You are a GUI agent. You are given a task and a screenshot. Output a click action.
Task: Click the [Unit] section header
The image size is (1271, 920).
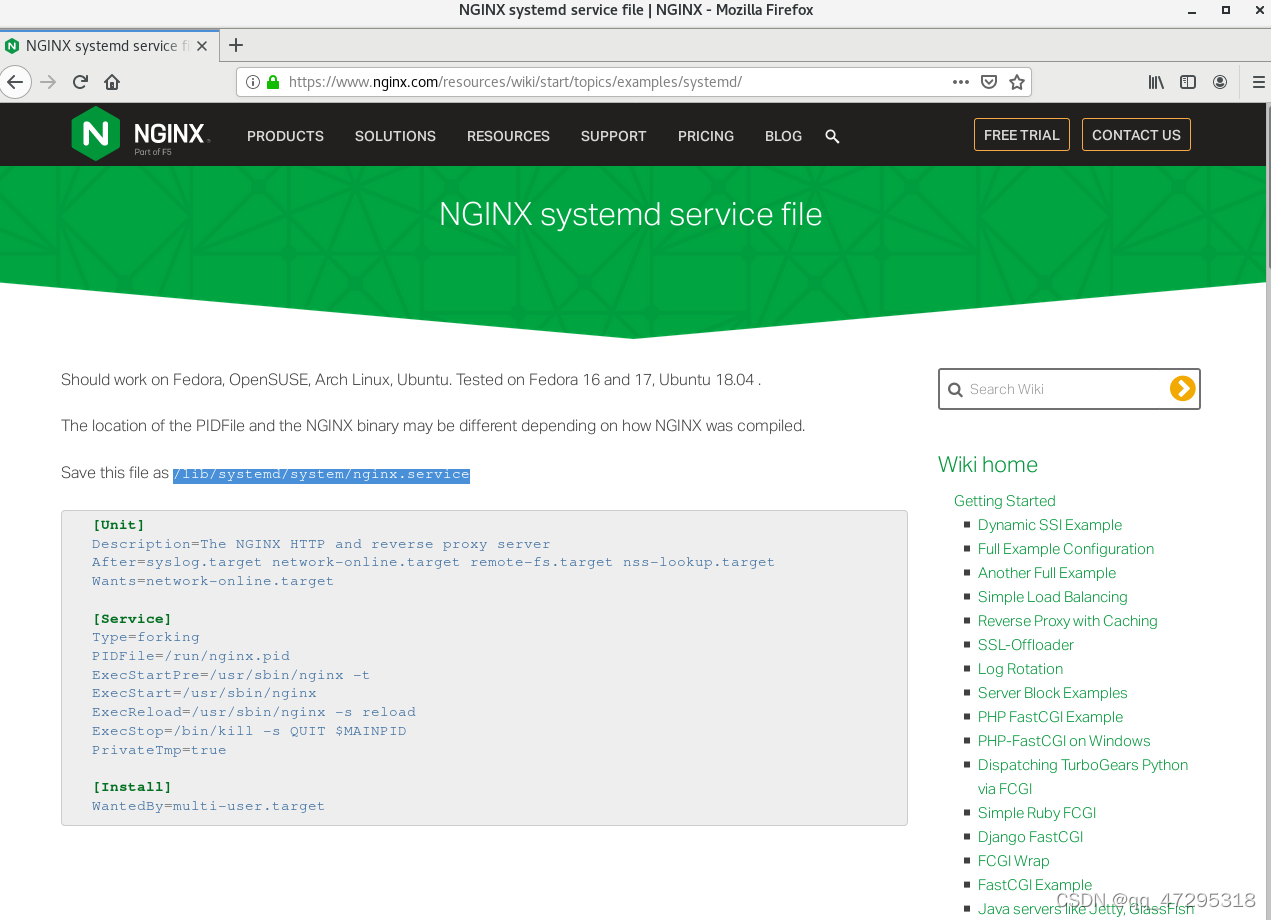click(119, 525)
